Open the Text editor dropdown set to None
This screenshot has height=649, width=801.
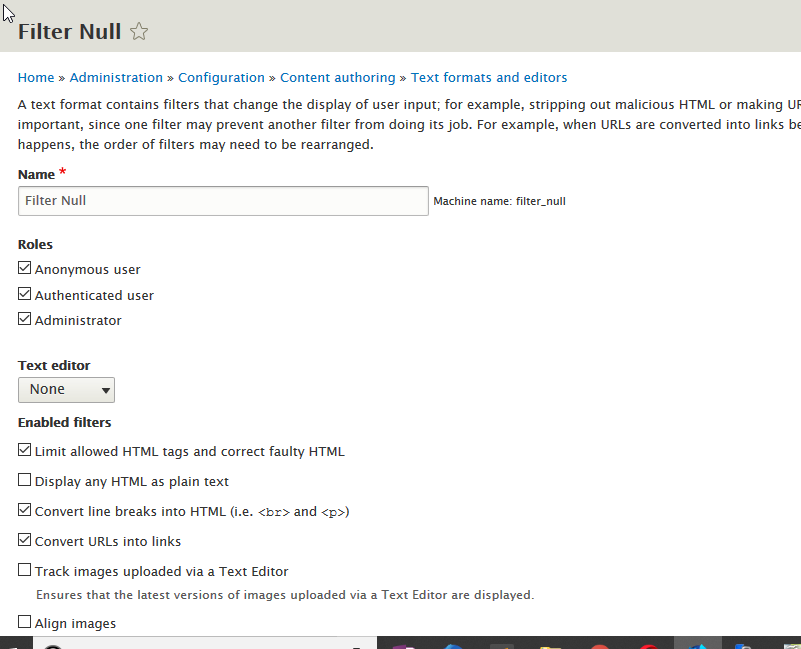tap(66, 389)
